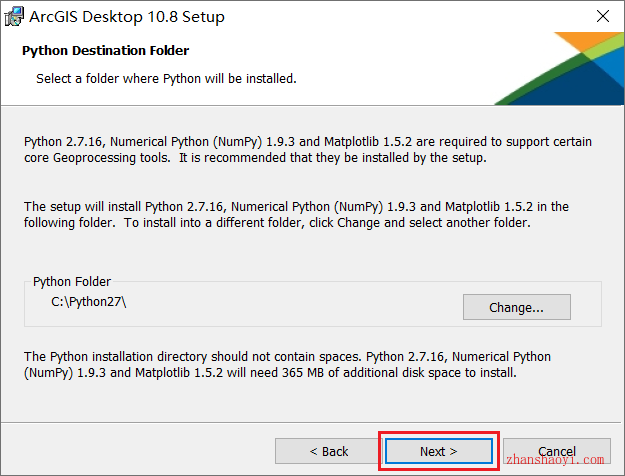Image resolution: width=625 pixels, height=476 pixels.
Task: Click the paragraph starting 'The setup will install'
Action: [x=296, y=214]
